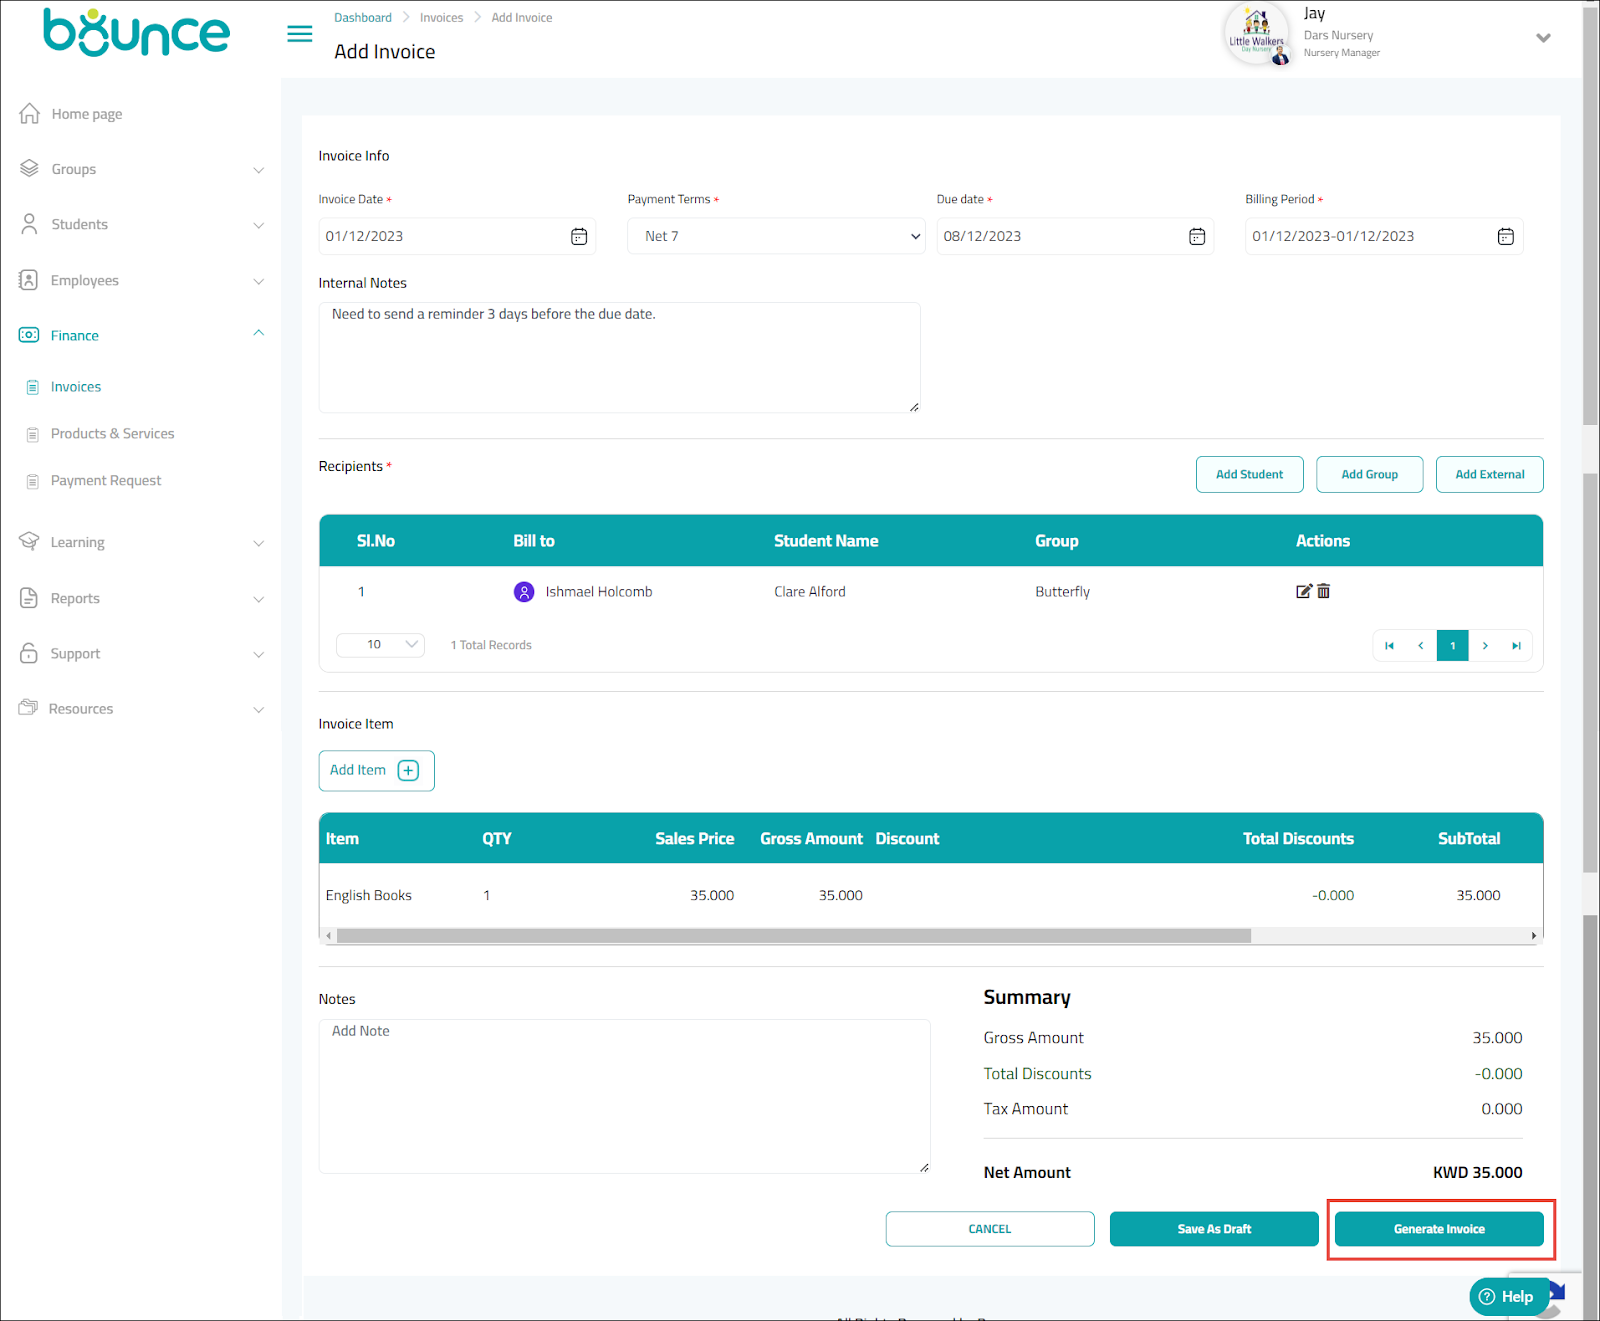Open the Support sidebar menu item
This screenshot has height=1321, width=1600.
(x=75, y=653)
